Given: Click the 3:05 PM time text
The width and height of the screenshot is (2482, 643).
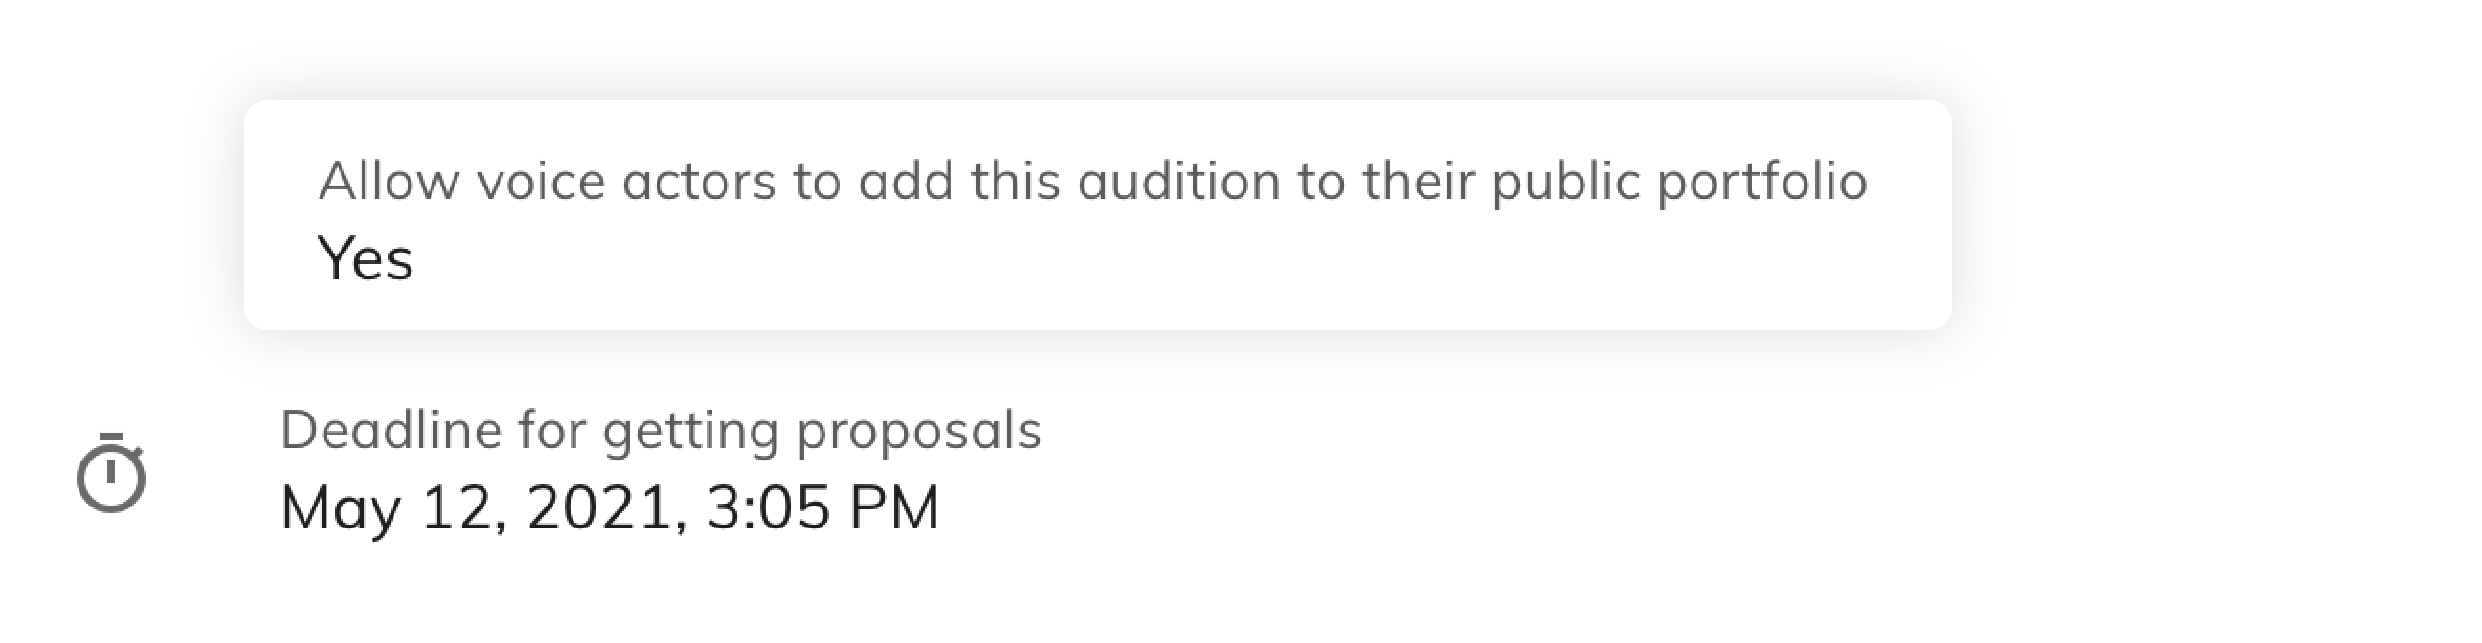Looking at the screenshot, I should 822,507.
